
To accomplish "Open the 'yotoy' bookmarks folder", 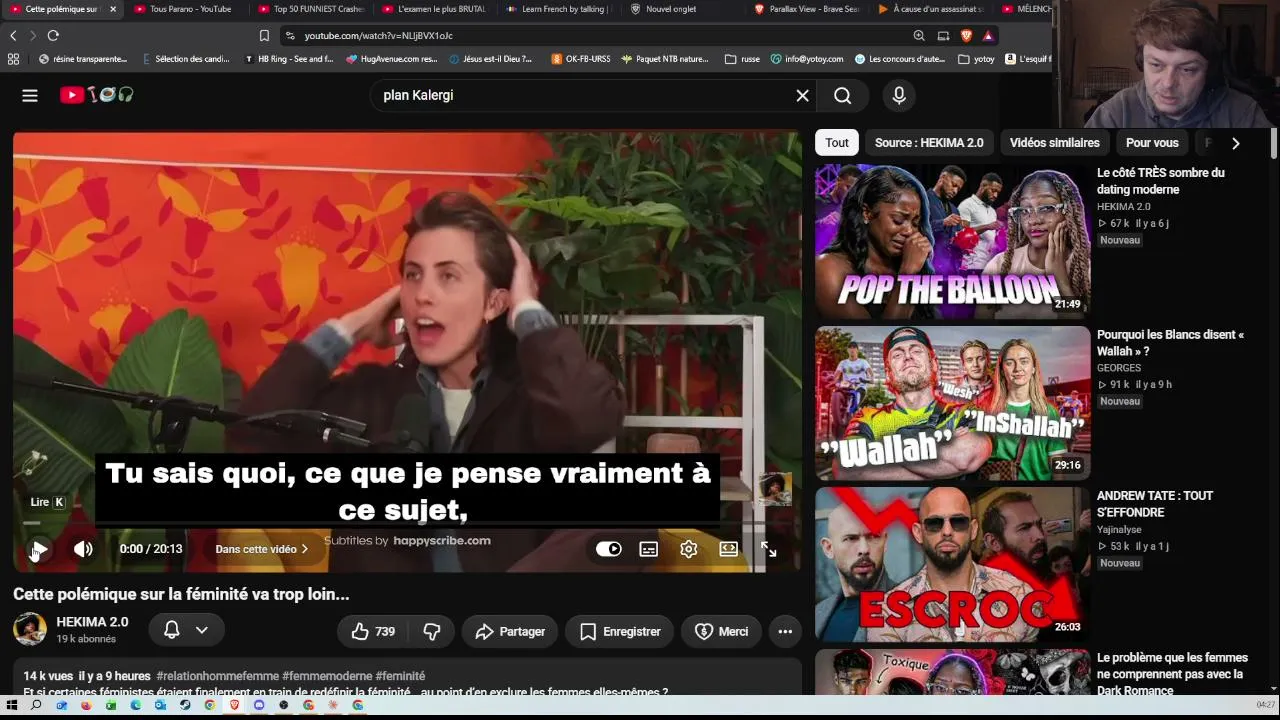I will pos(977,59).
